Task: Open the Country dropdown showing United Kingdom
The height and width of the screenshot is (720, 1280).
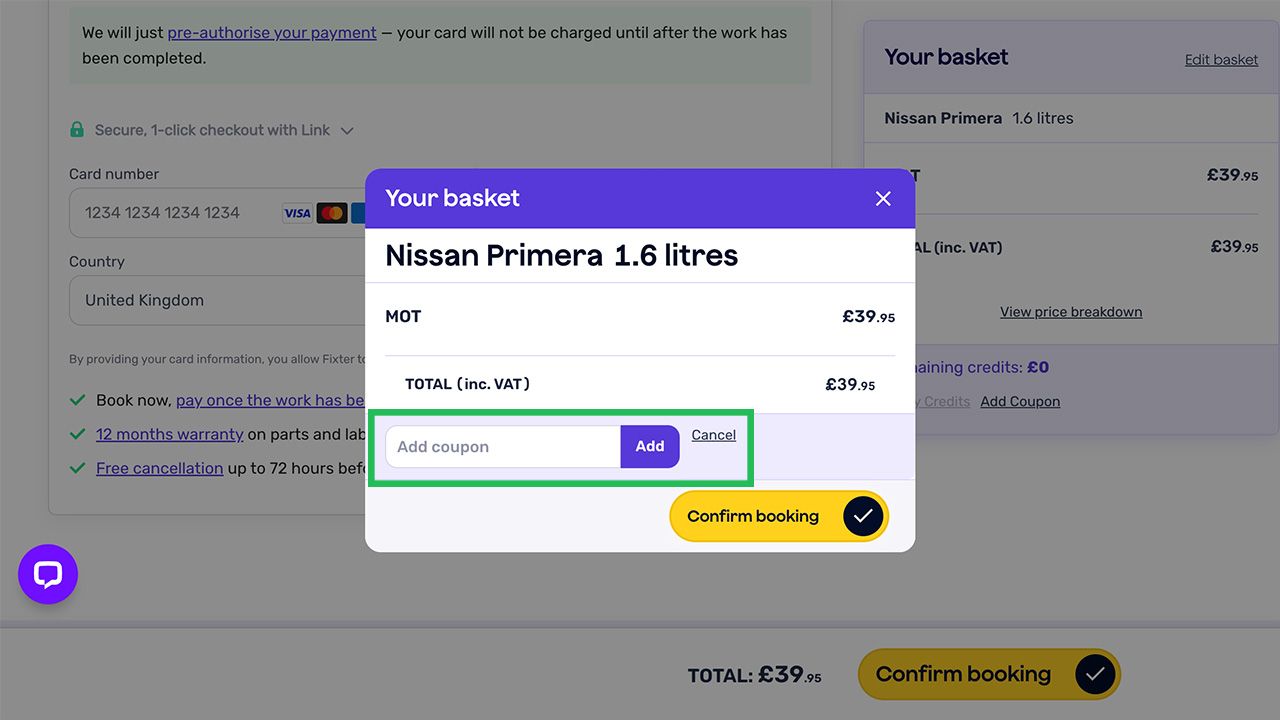Action: click(x=215, y=300)
